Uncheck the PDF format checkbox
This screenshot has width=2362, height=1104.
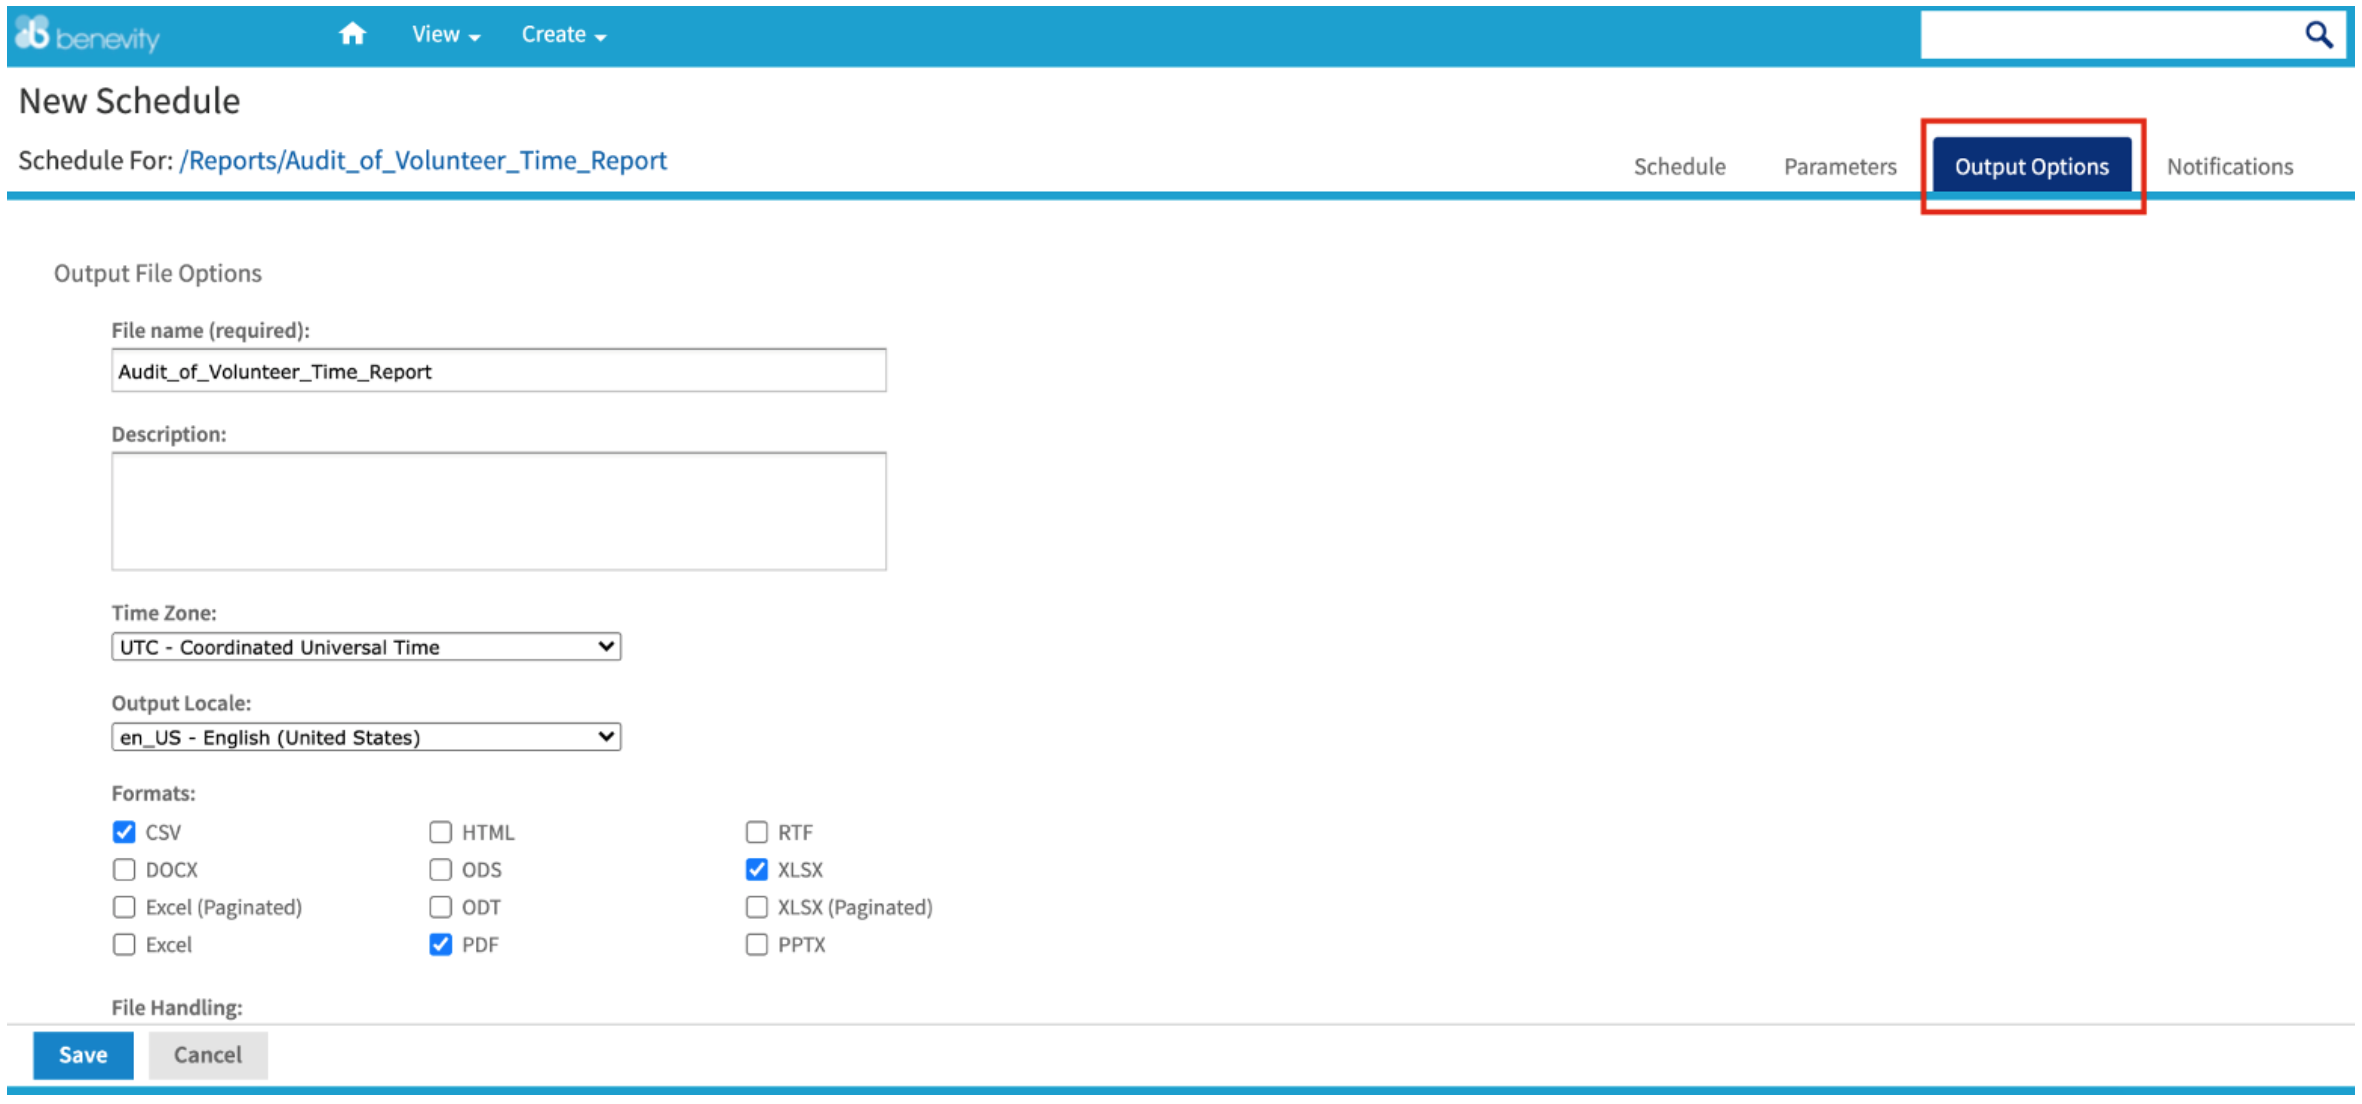tap(440, 945)
